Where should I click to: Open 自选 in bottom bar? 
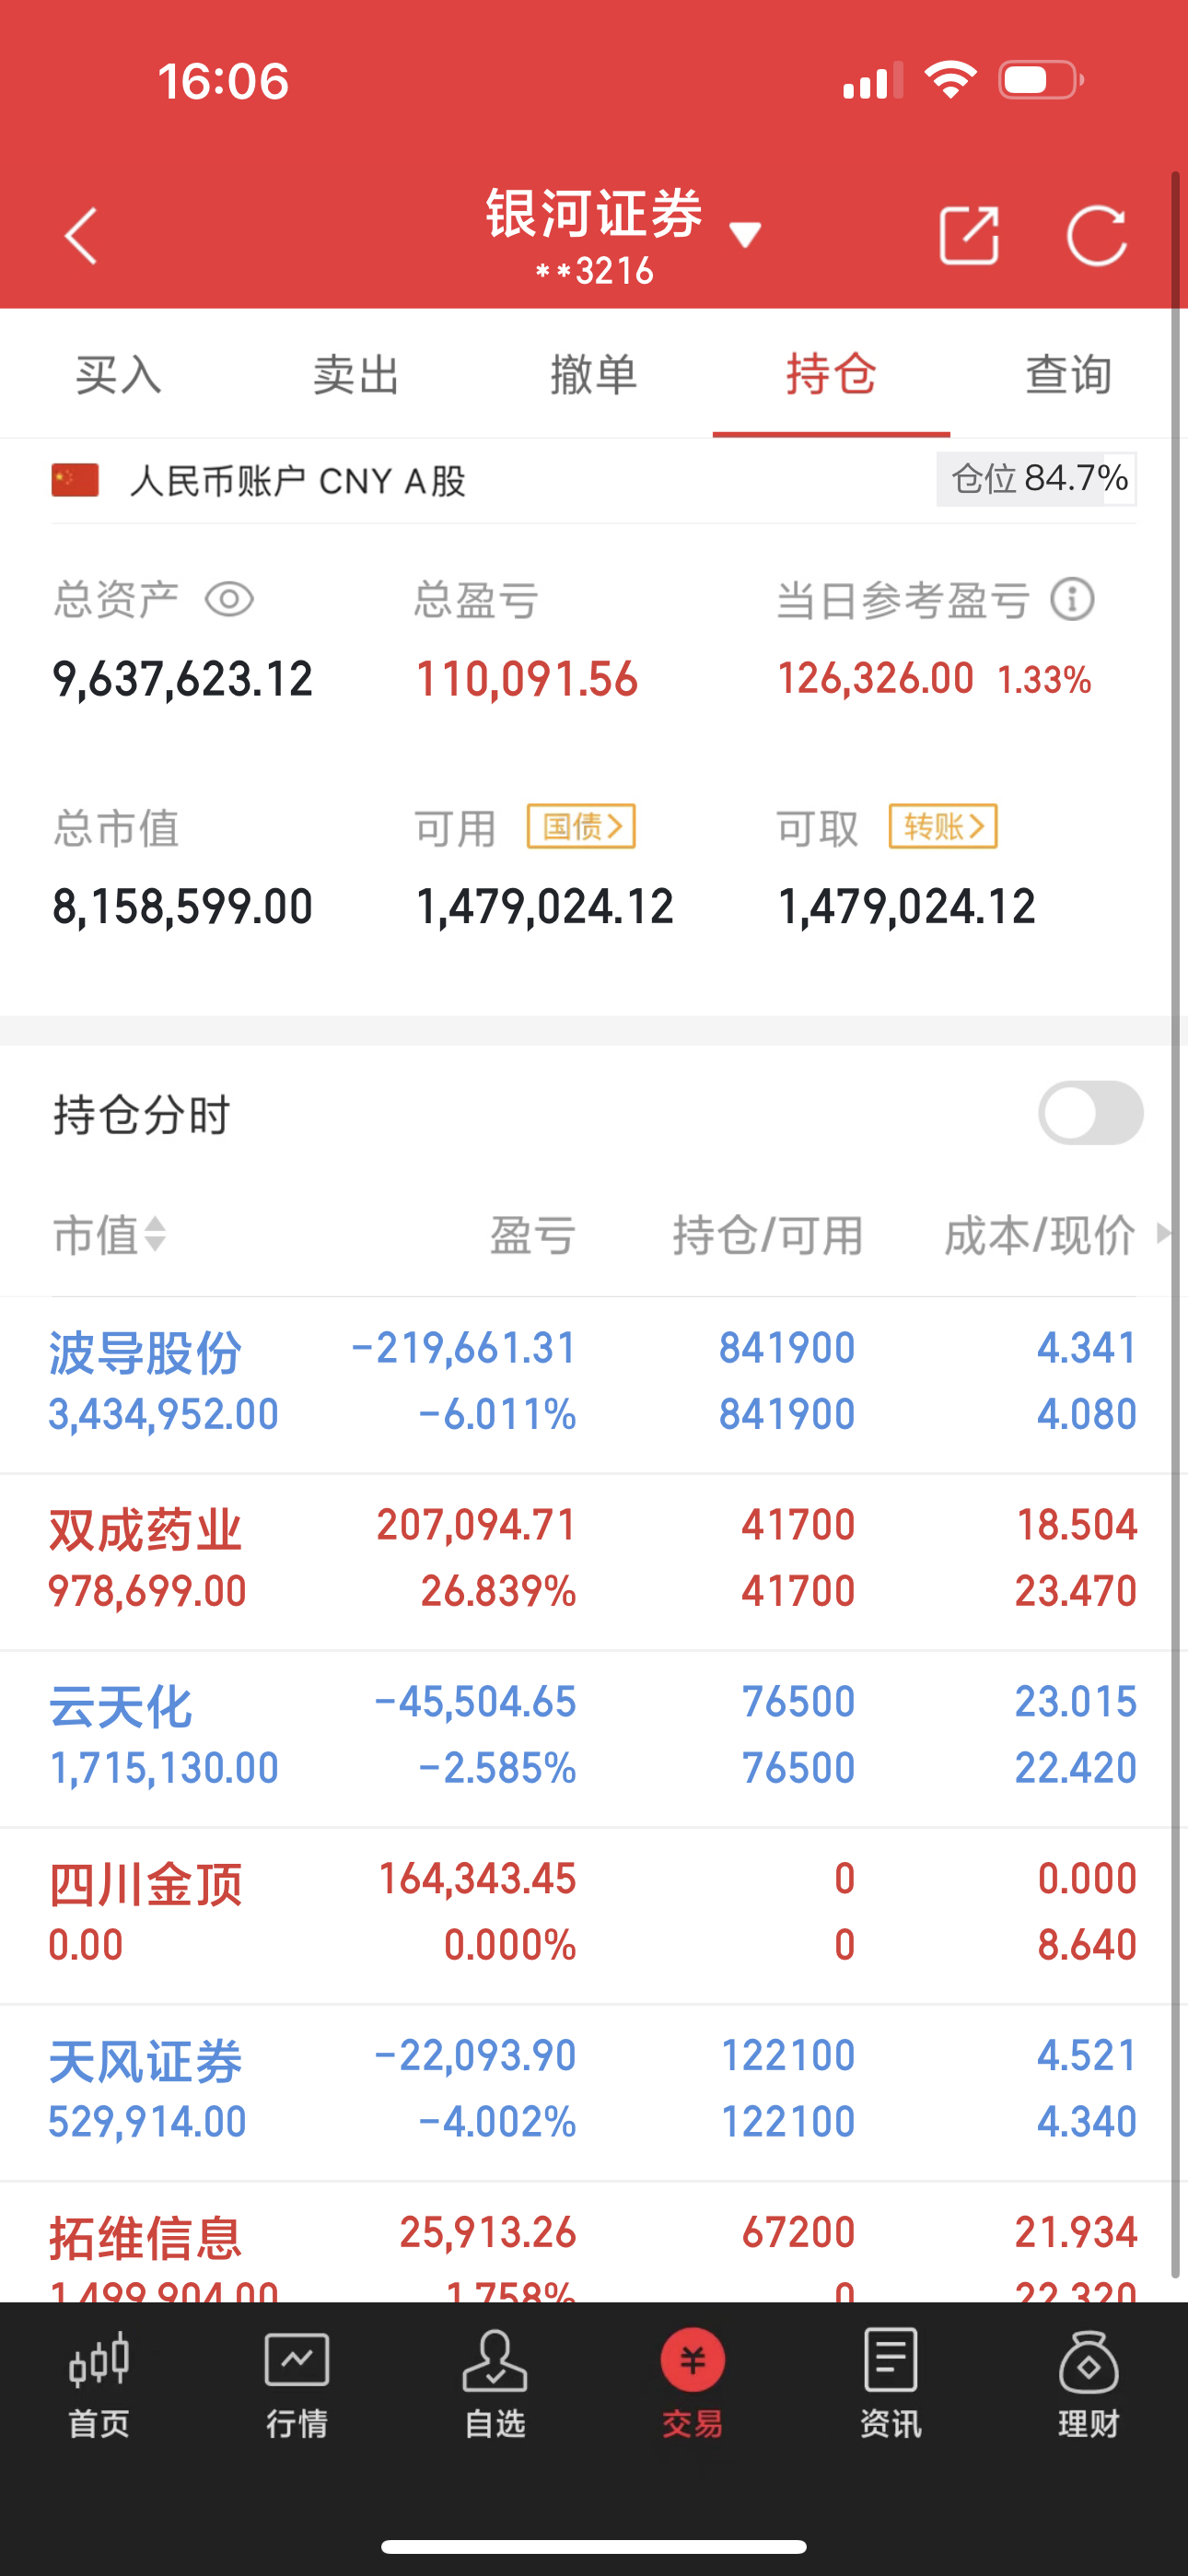tap(495, 2386)
